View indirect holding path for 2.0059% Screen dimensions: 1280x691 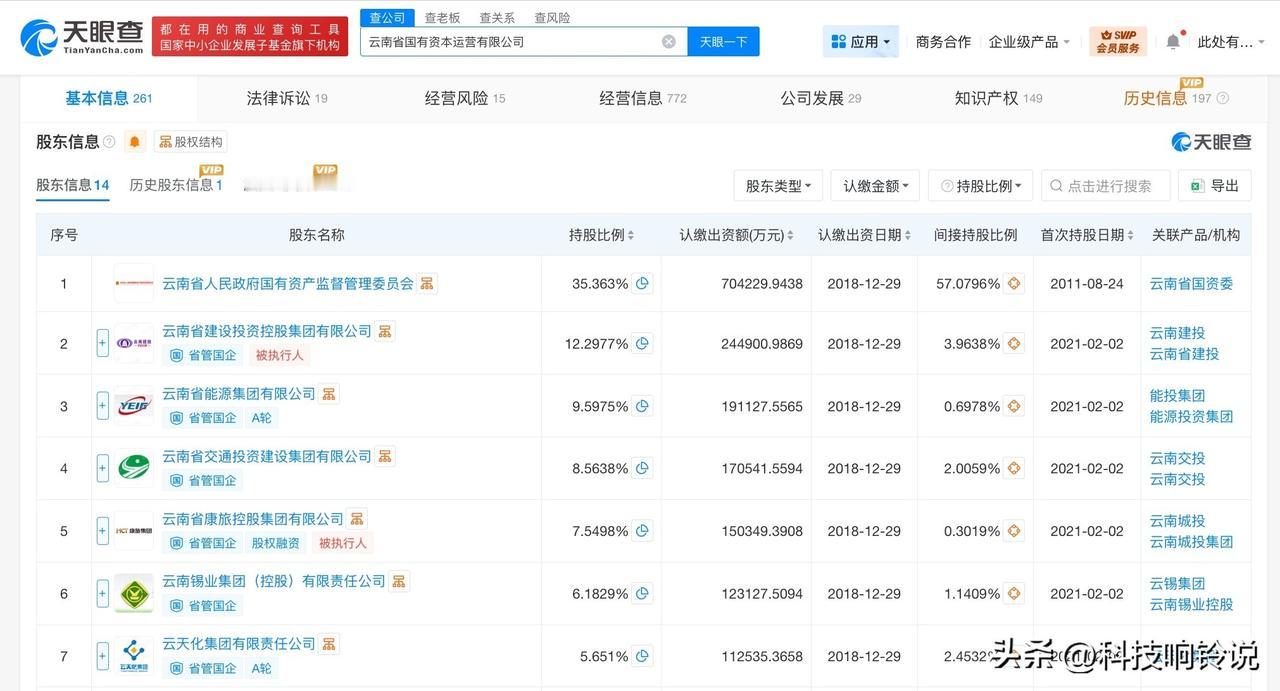click(x=1014, y=469)
